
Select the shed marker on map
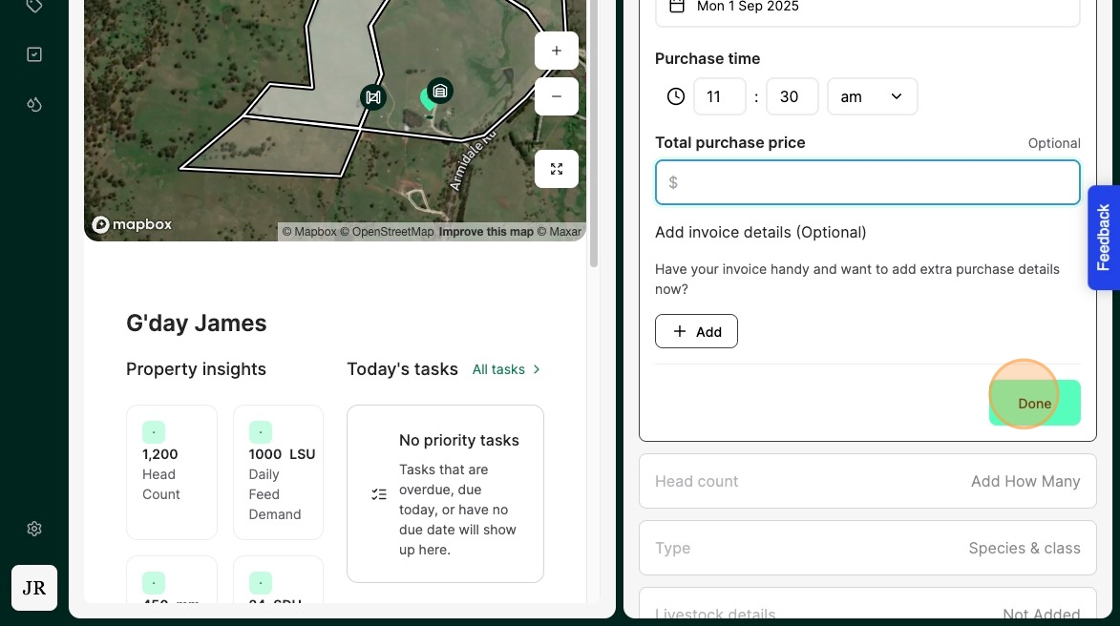point(440,91)
